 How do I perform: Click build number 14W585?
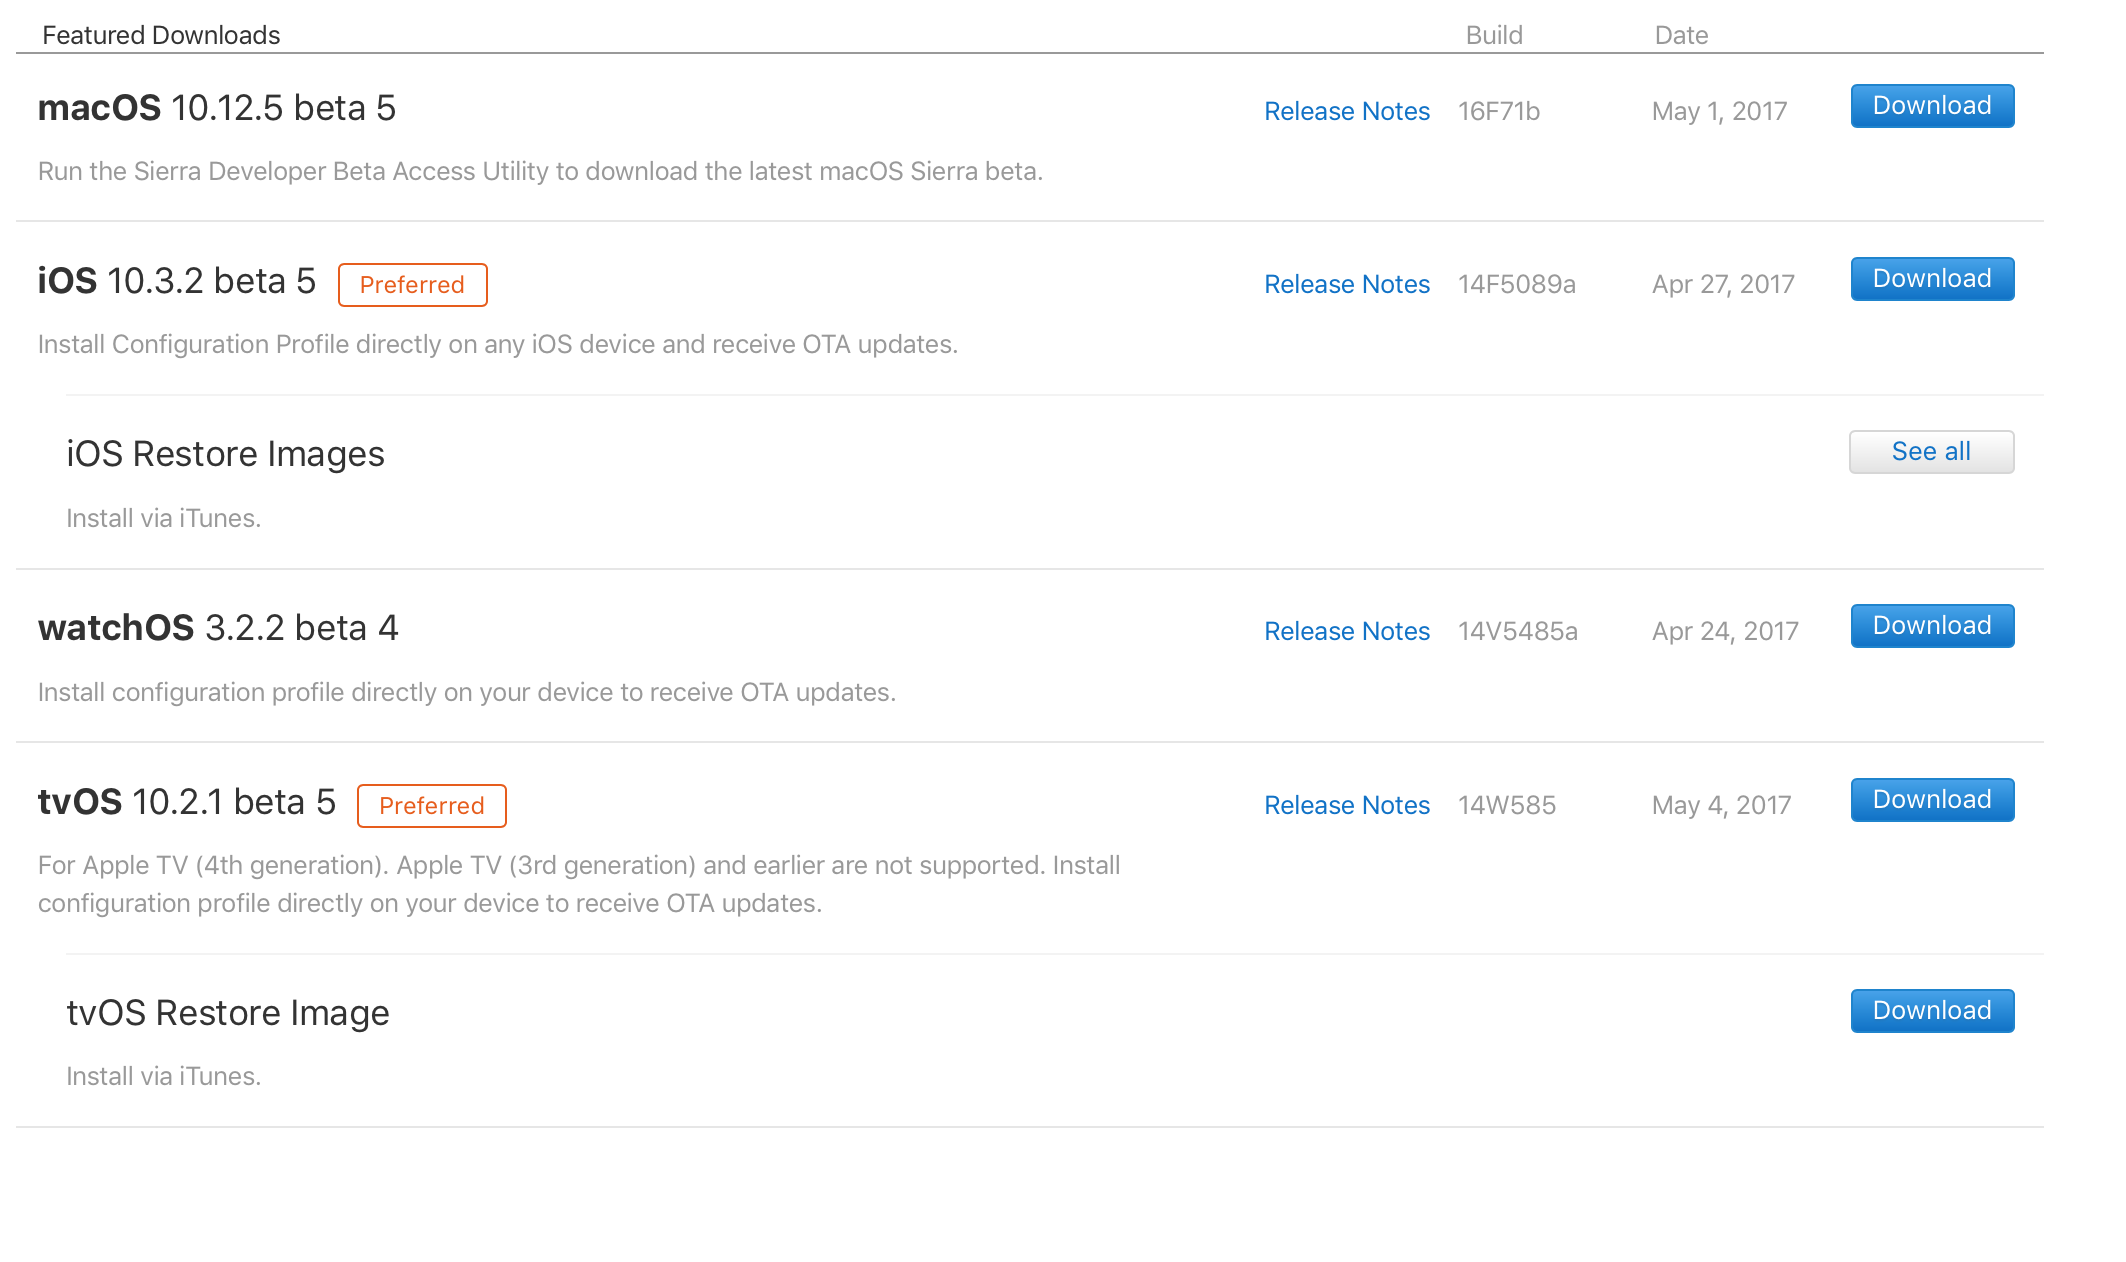click(1507, 805)
